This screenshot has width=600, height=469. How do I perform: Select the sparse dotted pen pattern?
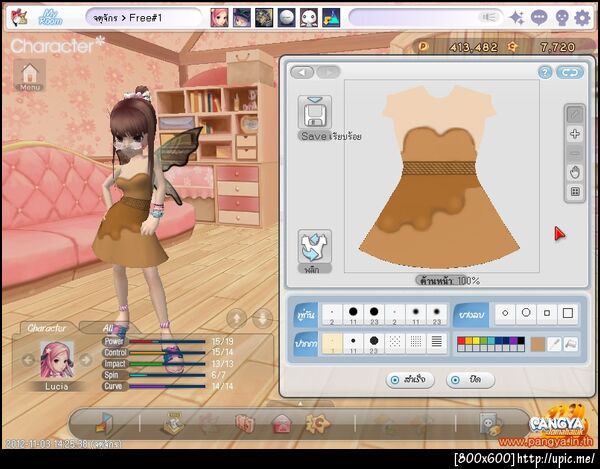[395, 344]
